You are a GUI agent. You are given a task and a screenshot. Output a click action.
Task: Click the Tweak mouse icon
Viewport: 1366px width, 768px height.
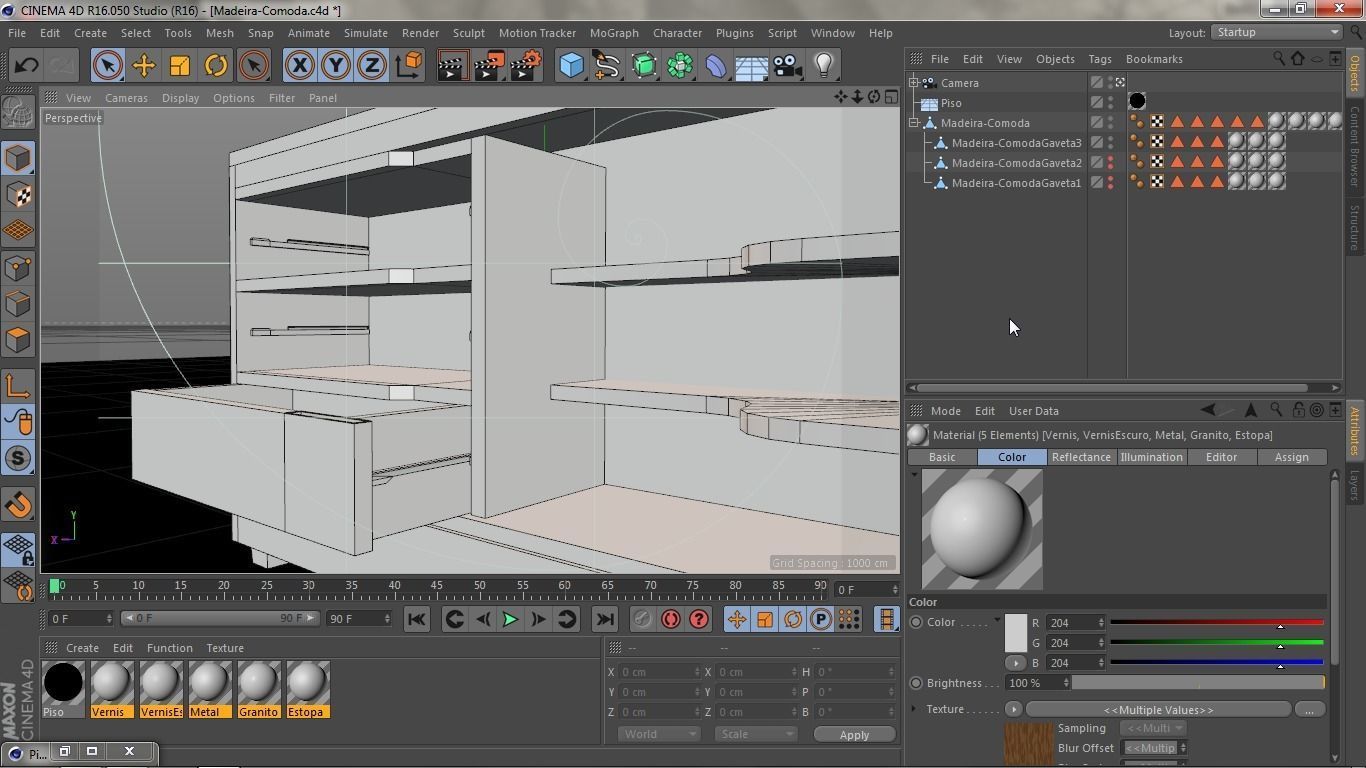click(x=17, y=422)
